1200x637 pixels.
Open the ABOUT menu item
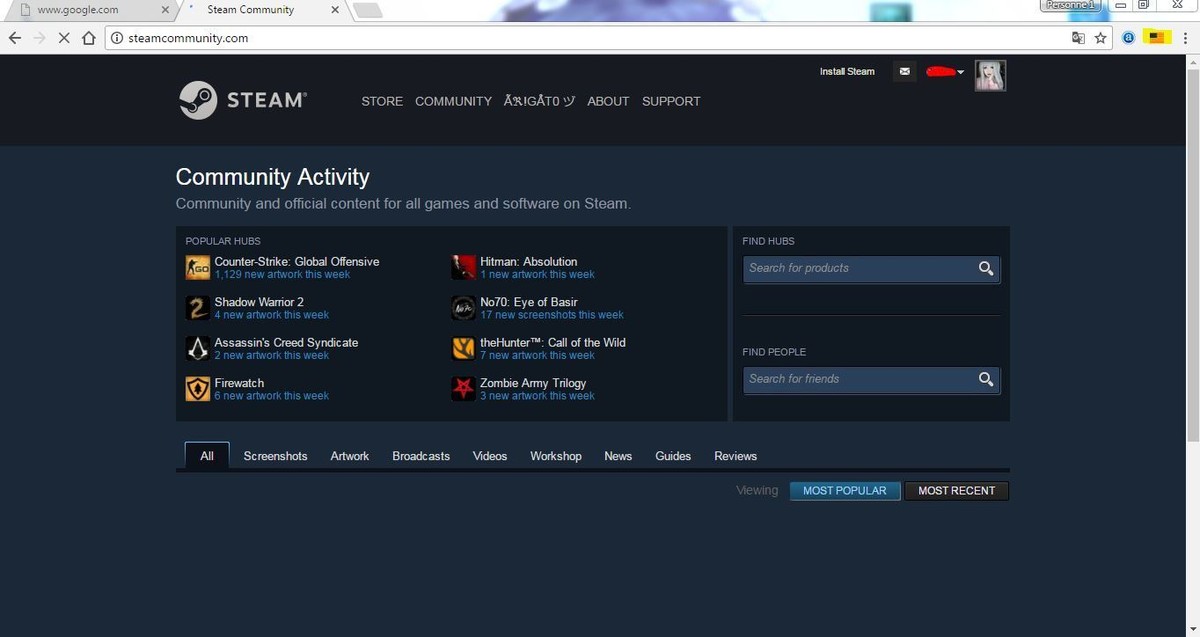pos(608,101)
